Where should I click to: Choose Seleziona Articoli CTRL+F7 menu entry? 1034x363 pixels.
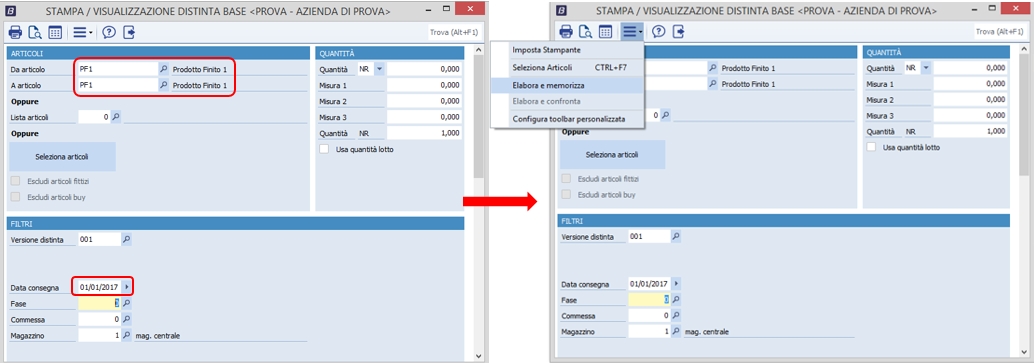(567, 67)
